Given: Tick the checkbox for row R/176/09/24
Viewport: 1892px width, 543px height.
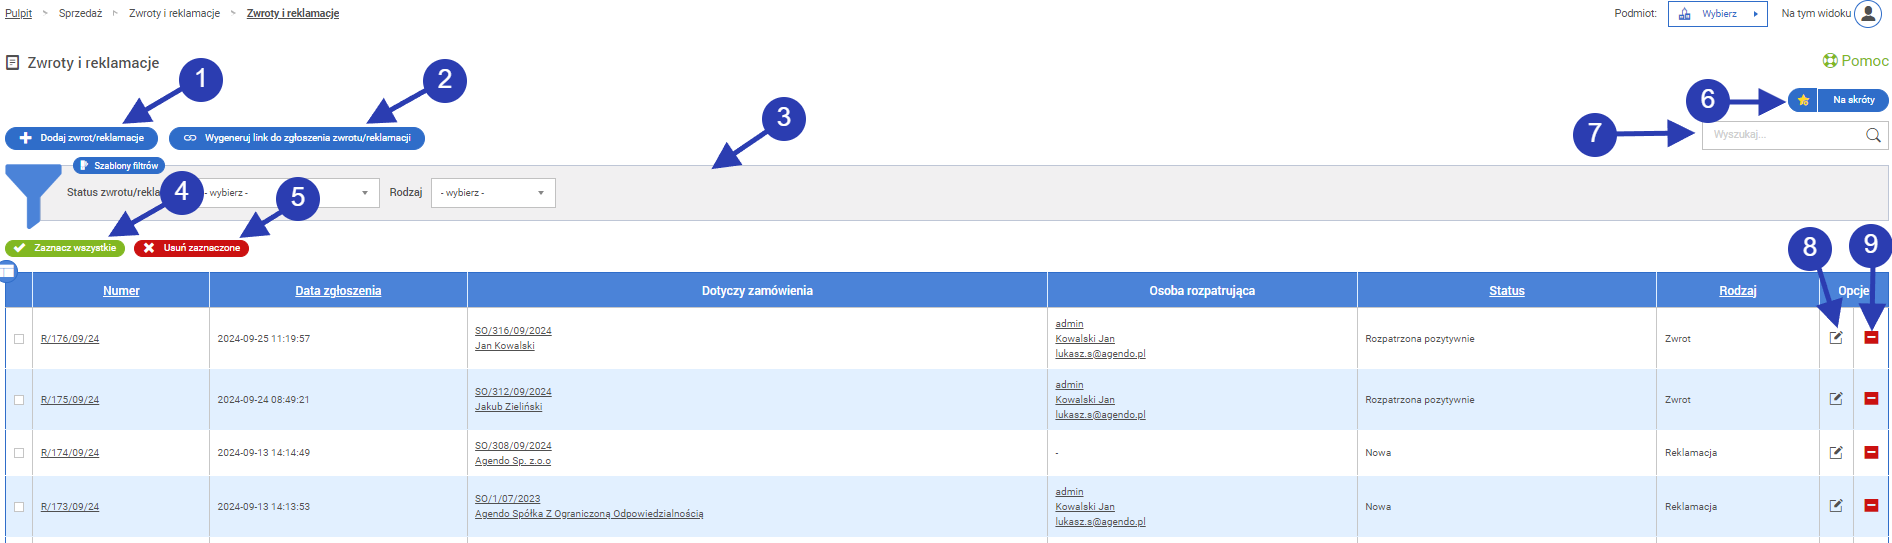Looking at the screenshot, I should click(19, 339).
